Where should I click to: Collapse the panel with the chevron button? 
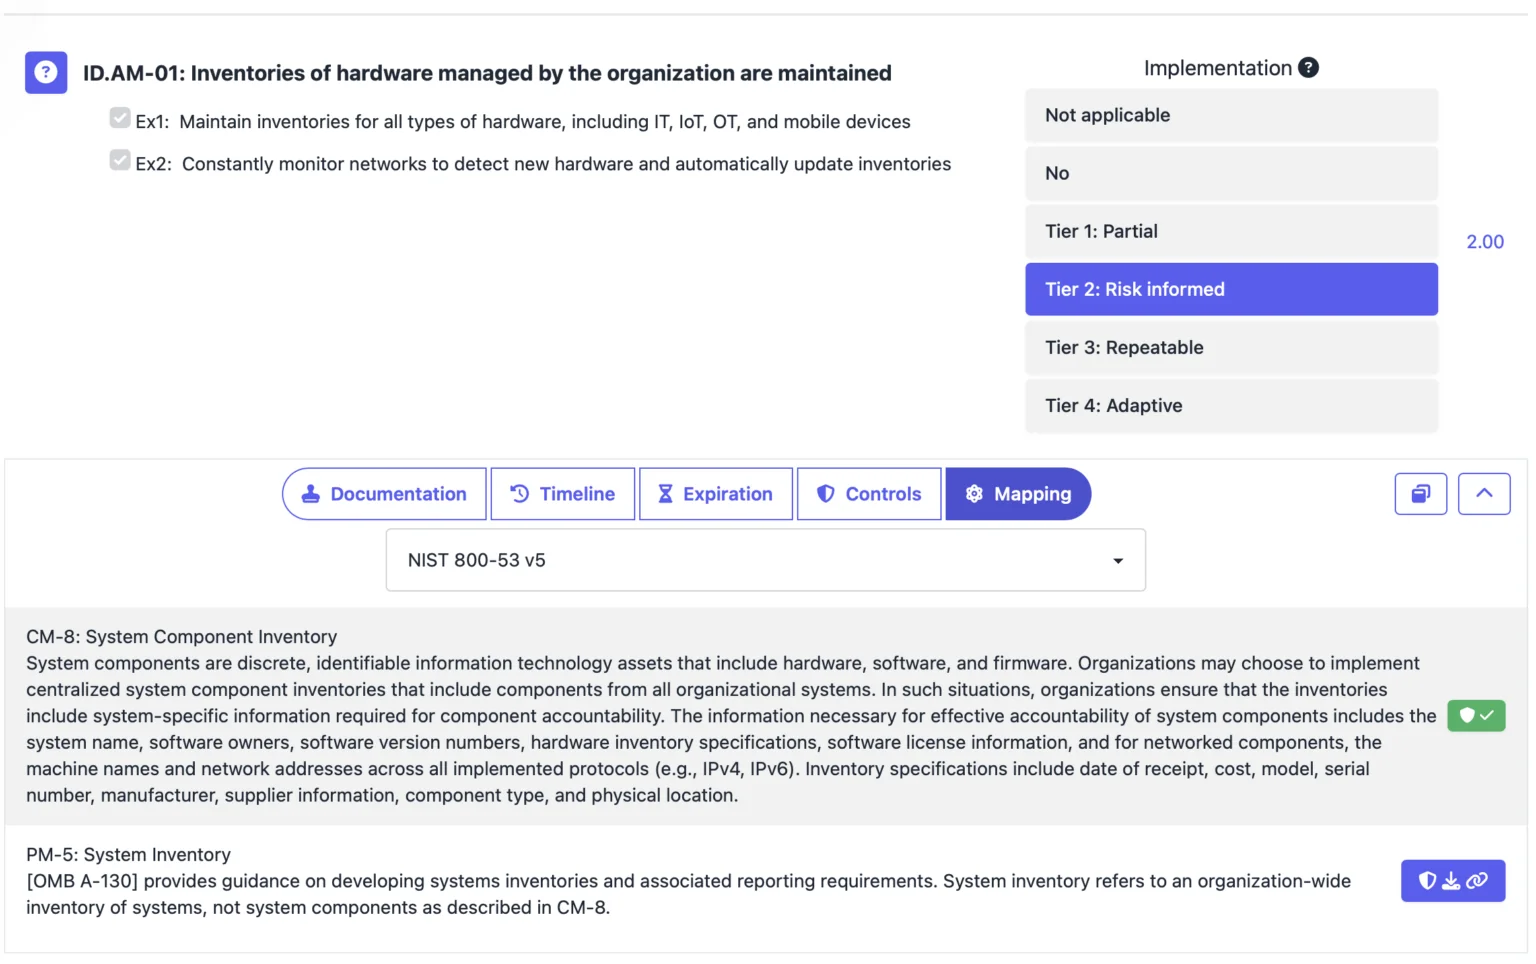pyautogui.click(x=1484, y=493)
